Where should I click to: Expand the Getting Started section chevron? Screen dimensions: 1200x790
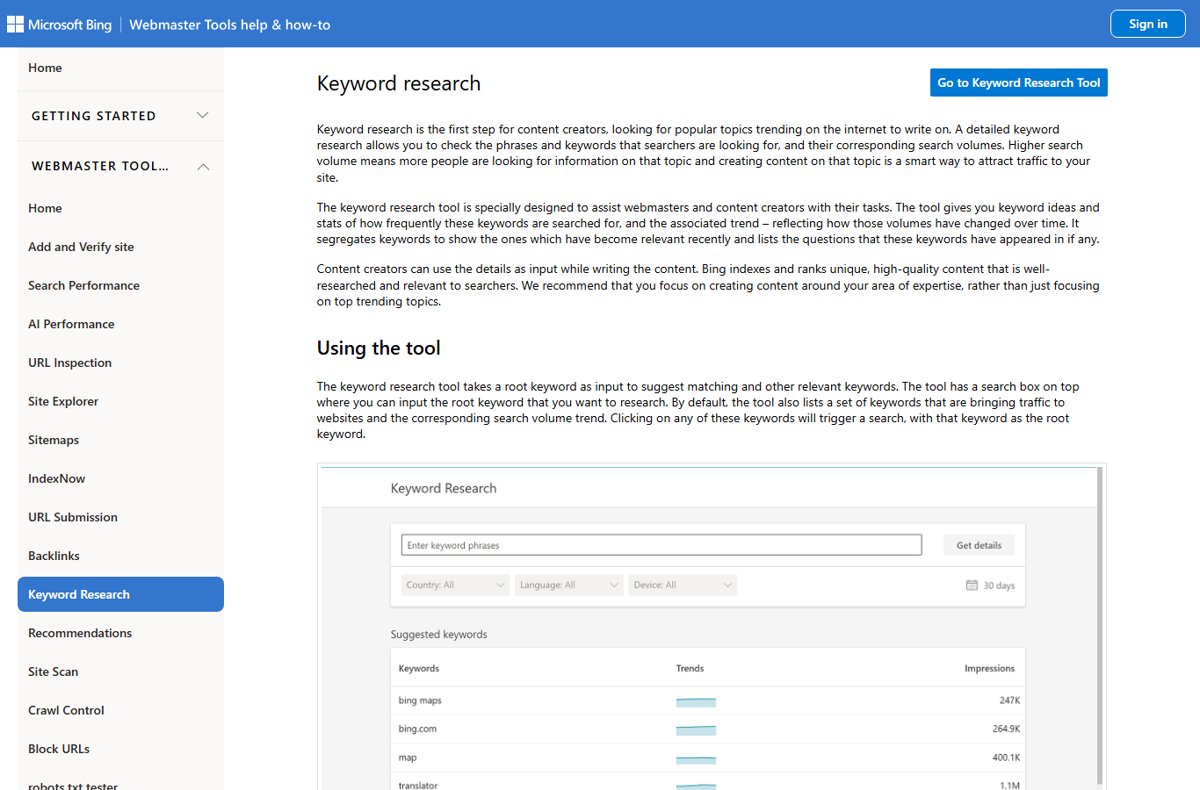203,115
